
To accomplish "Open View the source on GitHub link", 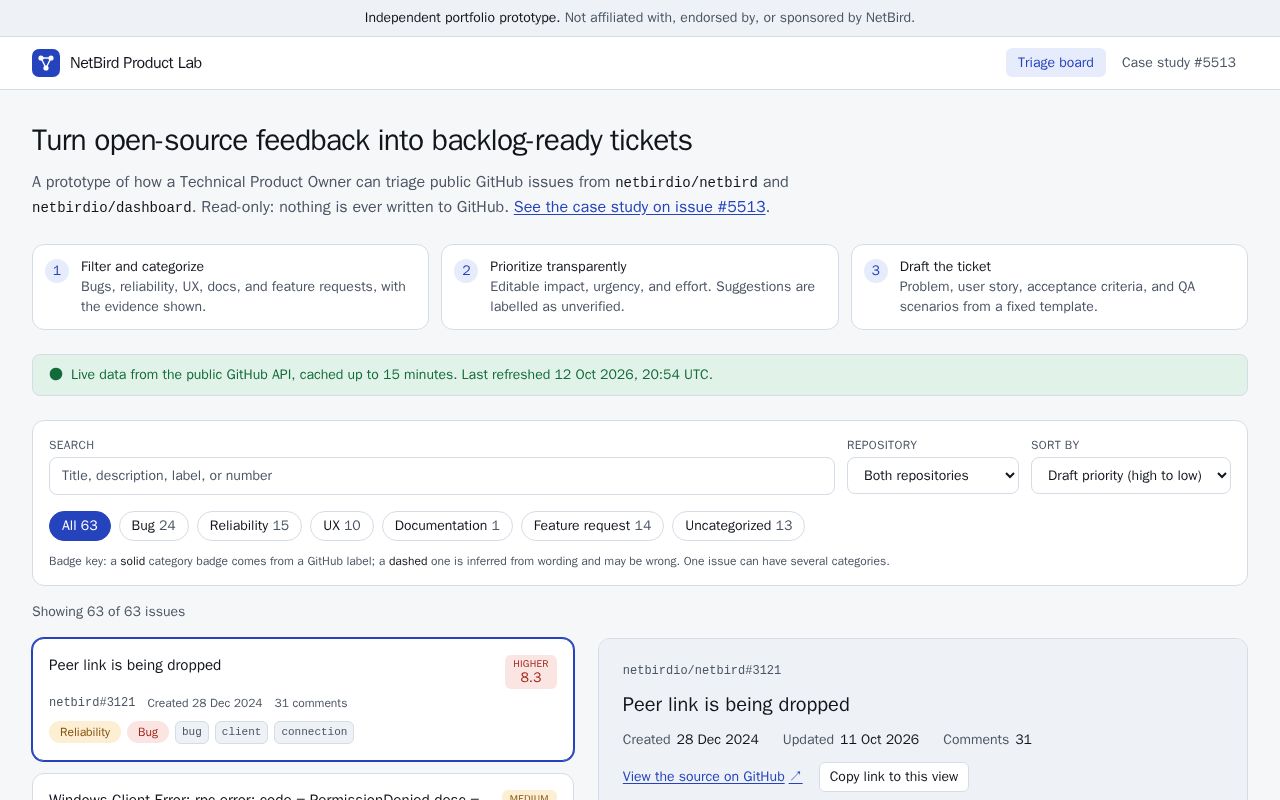I will tap(712, 777).
